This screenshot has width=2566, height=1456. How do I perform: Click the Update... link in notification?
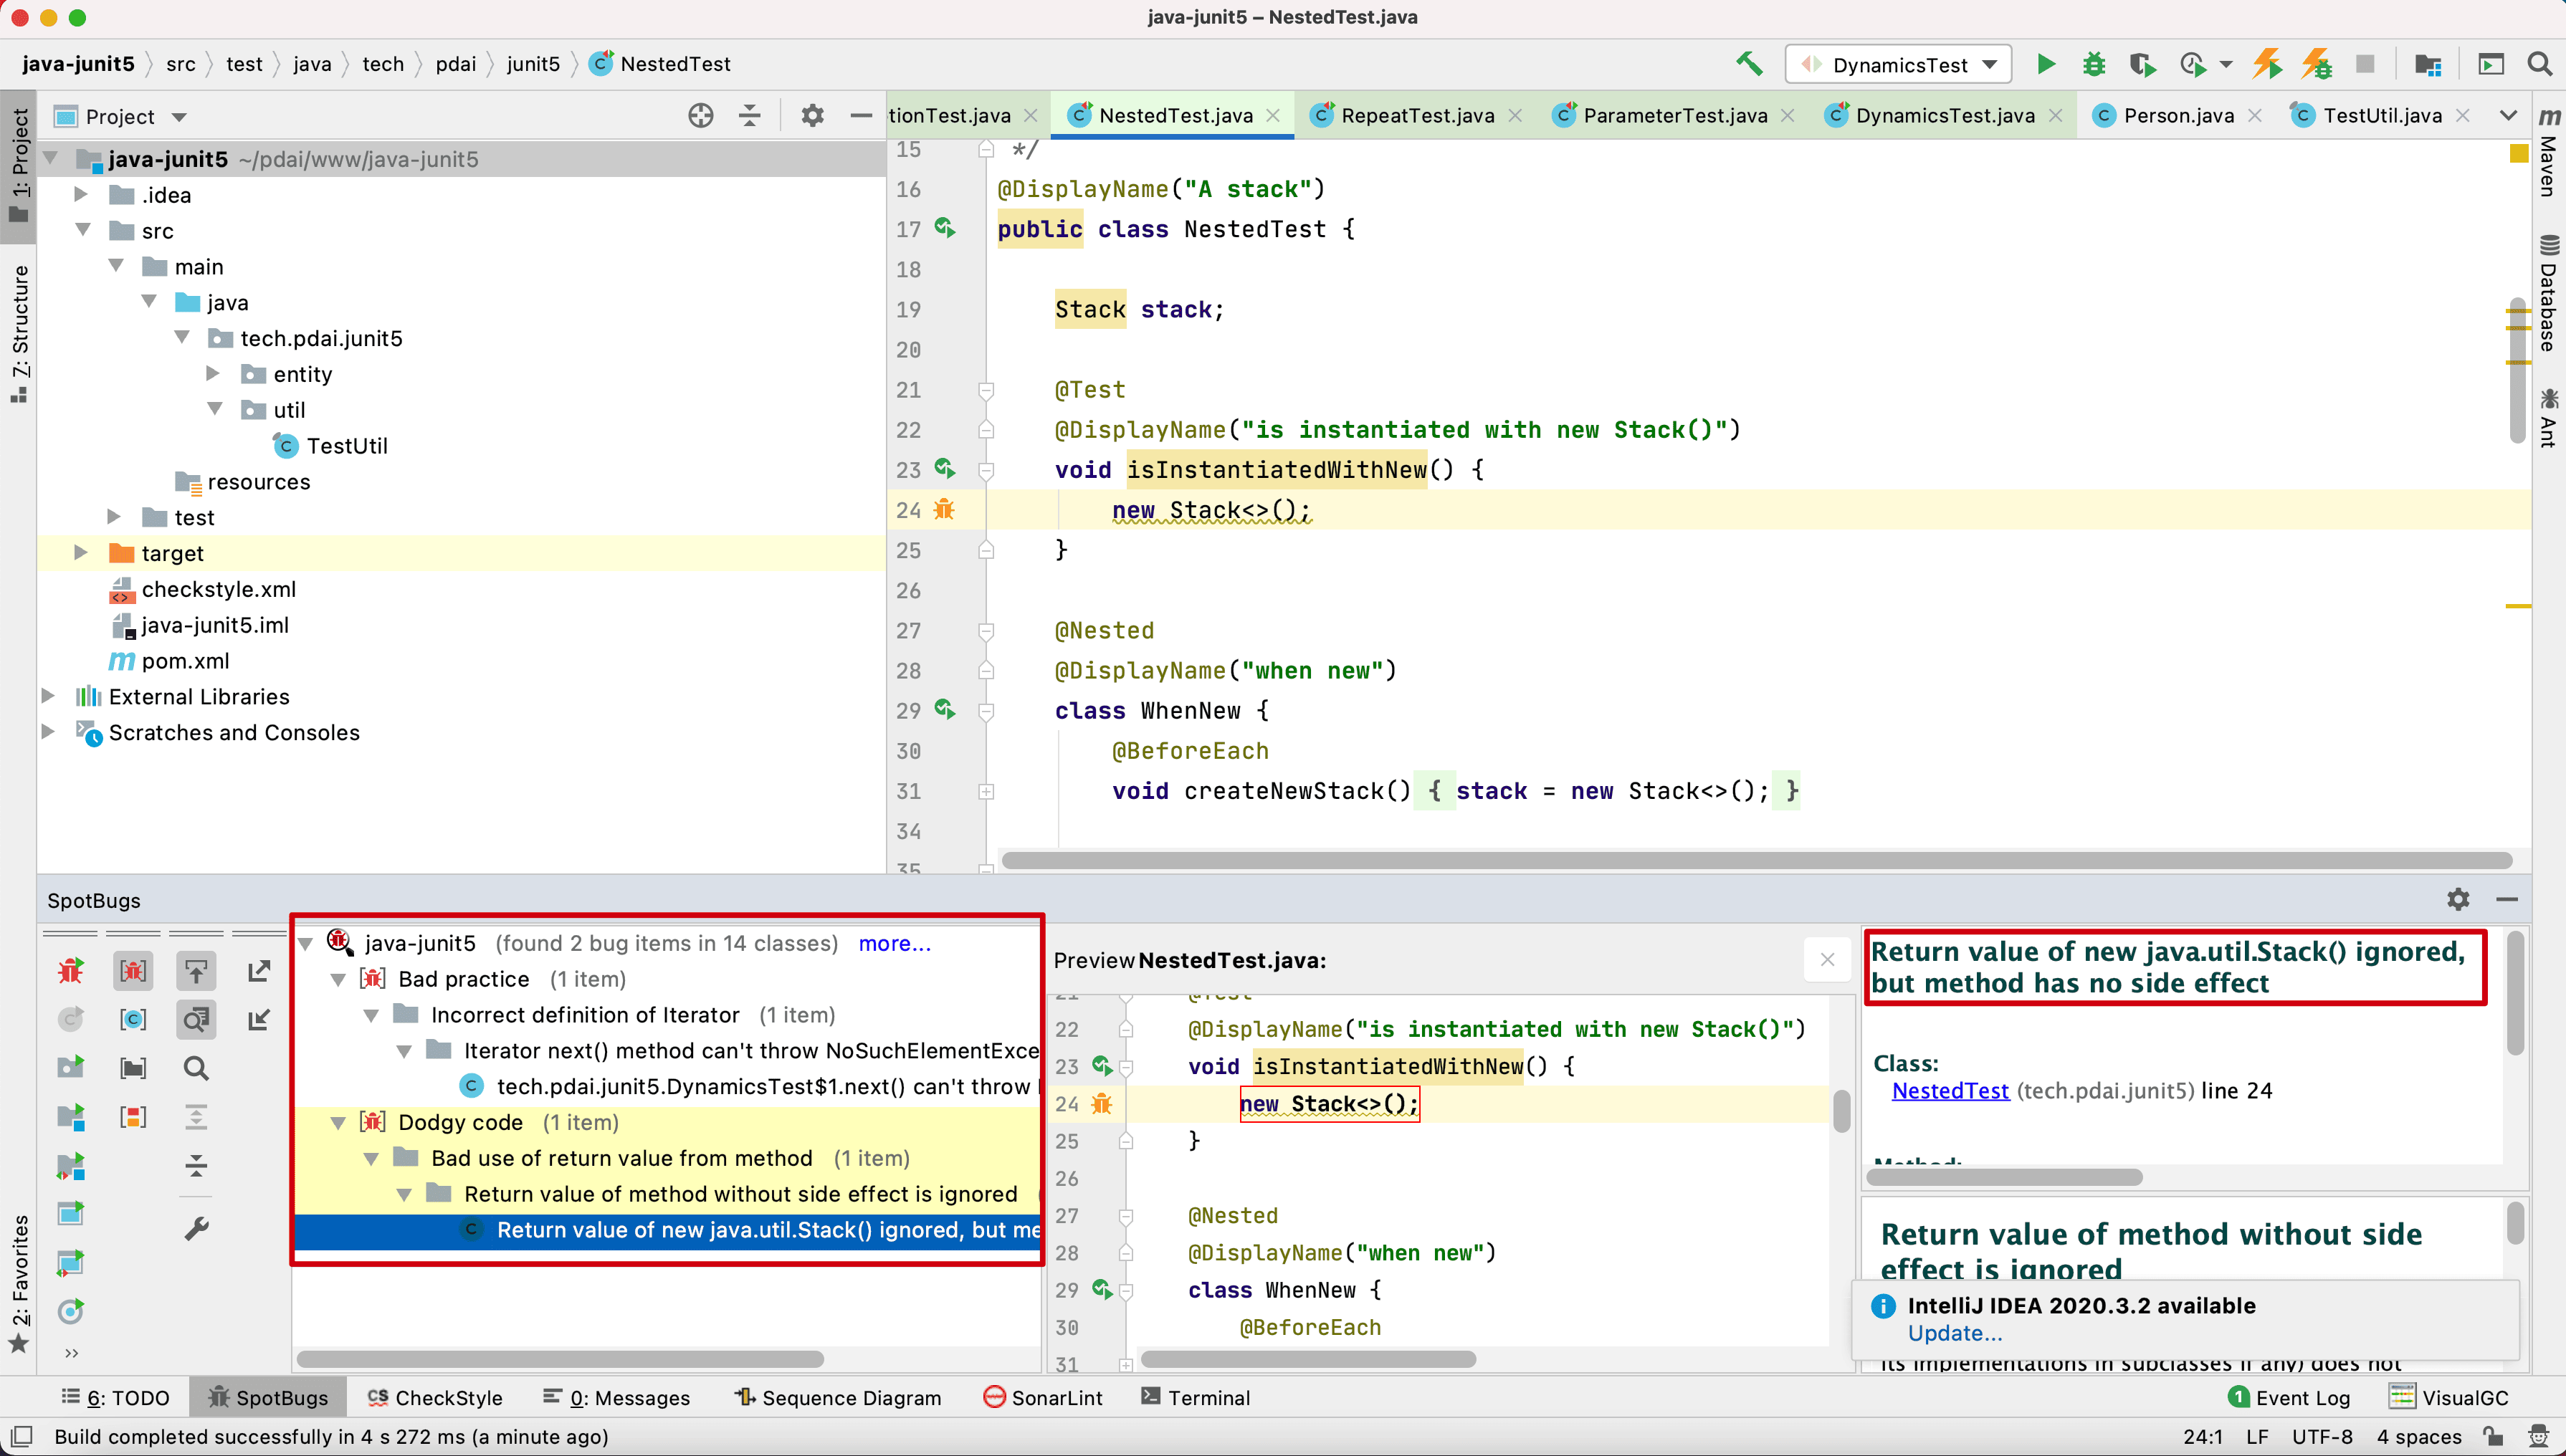[x=1954, y=1333]
